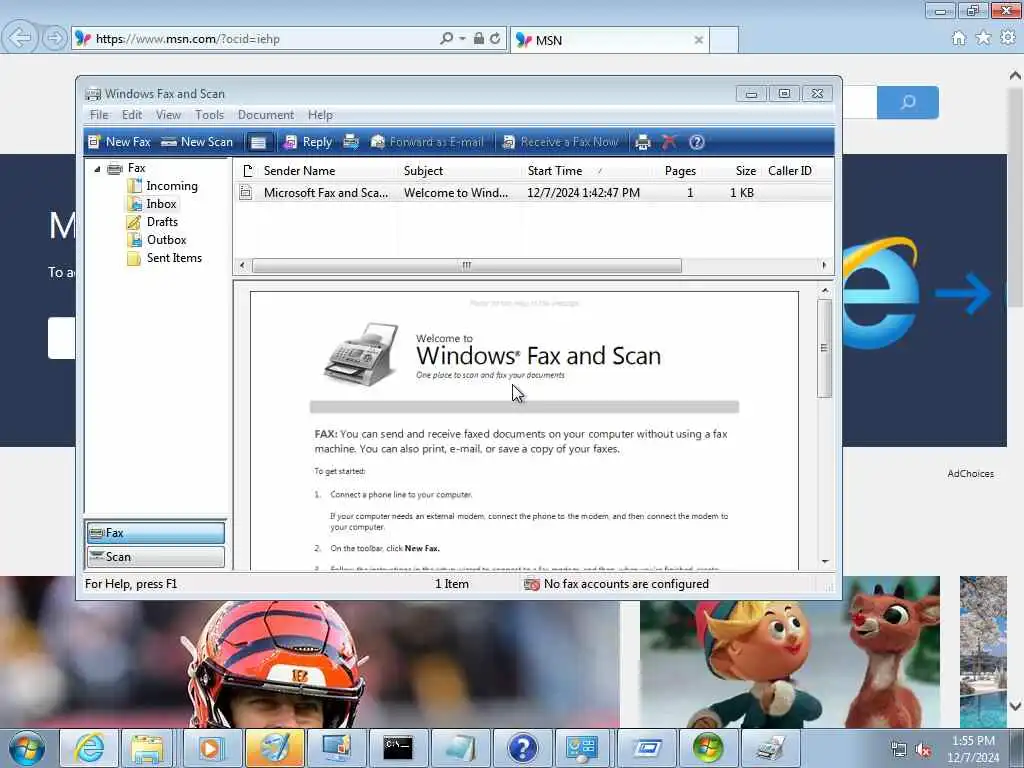Select the MSN browser tab
The width and height of the screenshot is (1024, 768).
[x=609, y=40]
